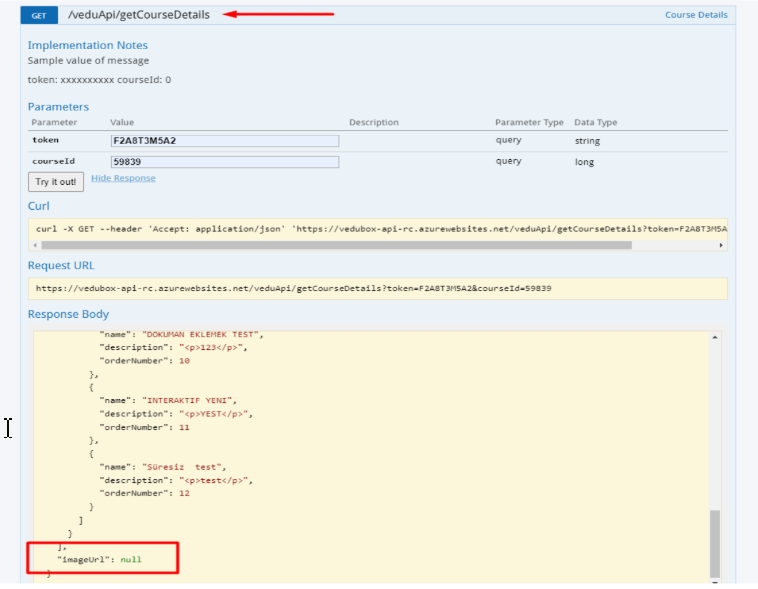
Task: Collapse the /veduApi/getCourseDetails operation path
Action: [138, 15]
